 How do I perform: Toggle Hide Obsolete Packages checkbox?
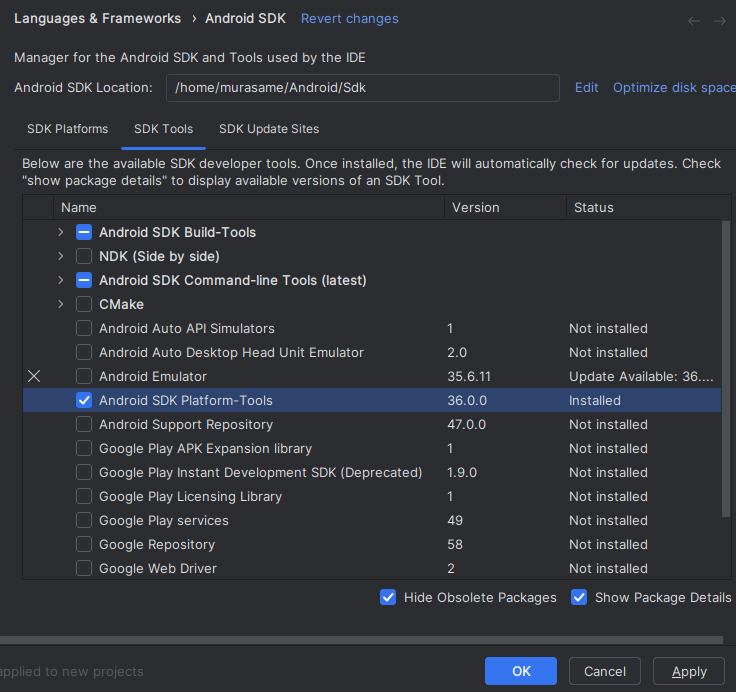[x=388, y=597]
